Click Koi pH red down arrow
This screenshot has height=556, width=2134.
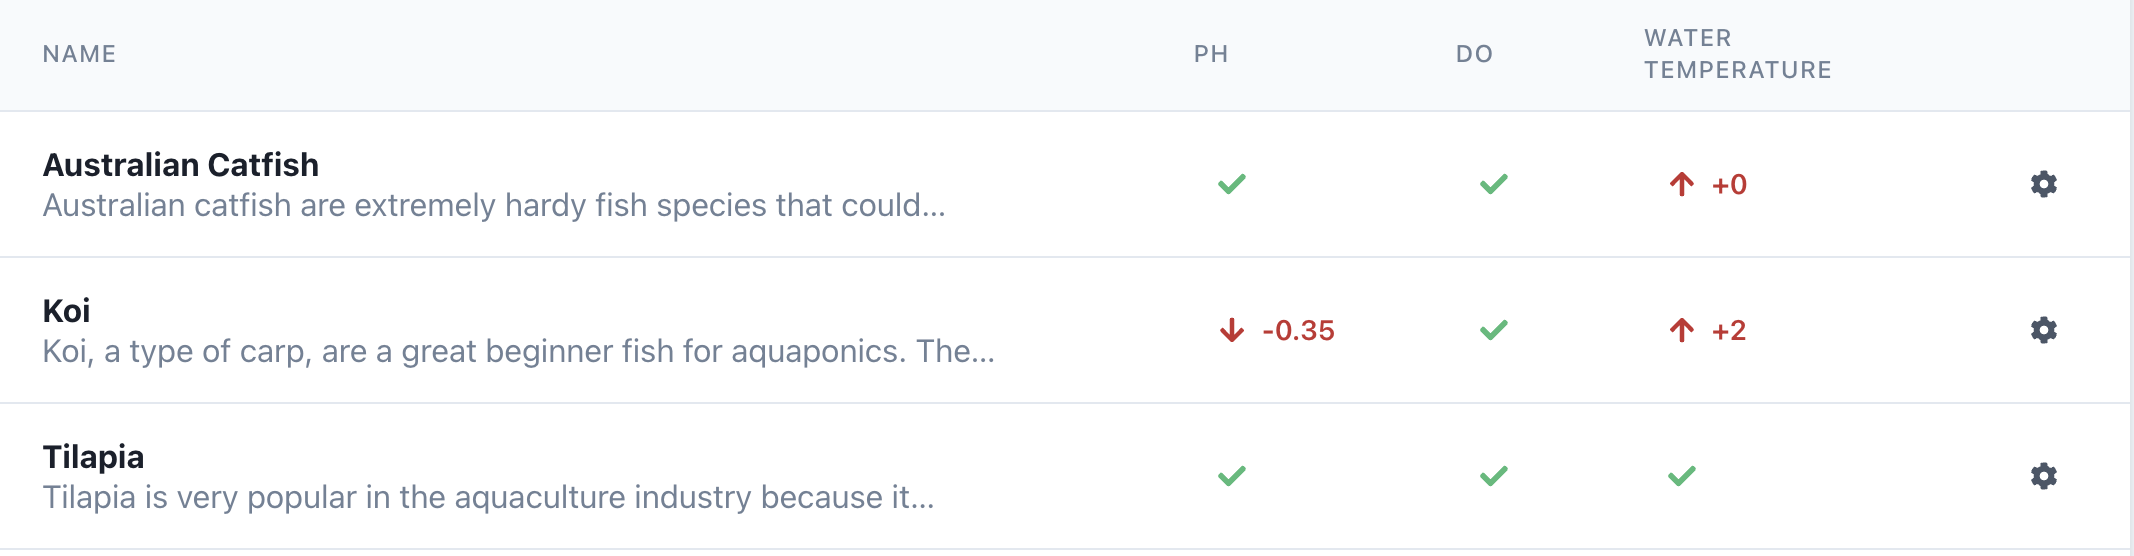1231,330
